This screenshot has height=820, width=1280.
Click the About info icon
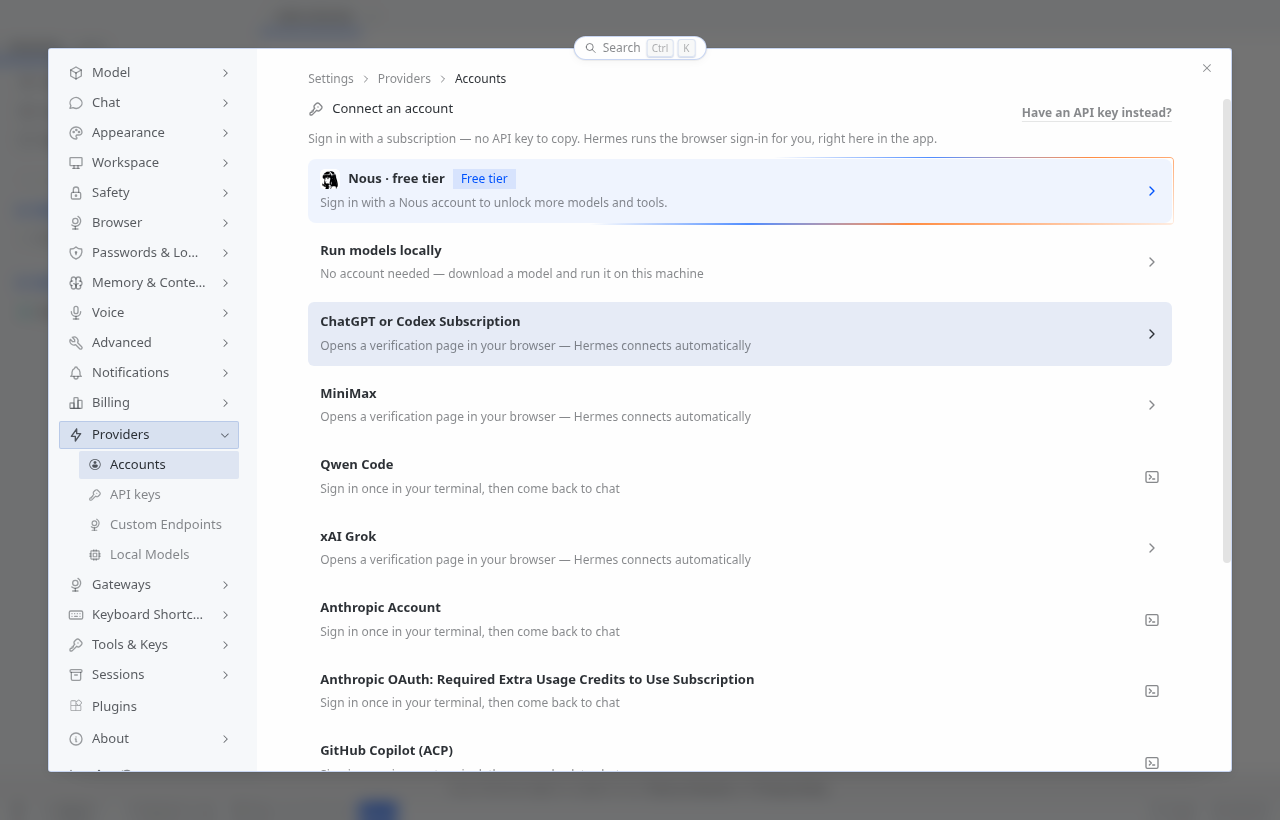[x=76, y=739]
